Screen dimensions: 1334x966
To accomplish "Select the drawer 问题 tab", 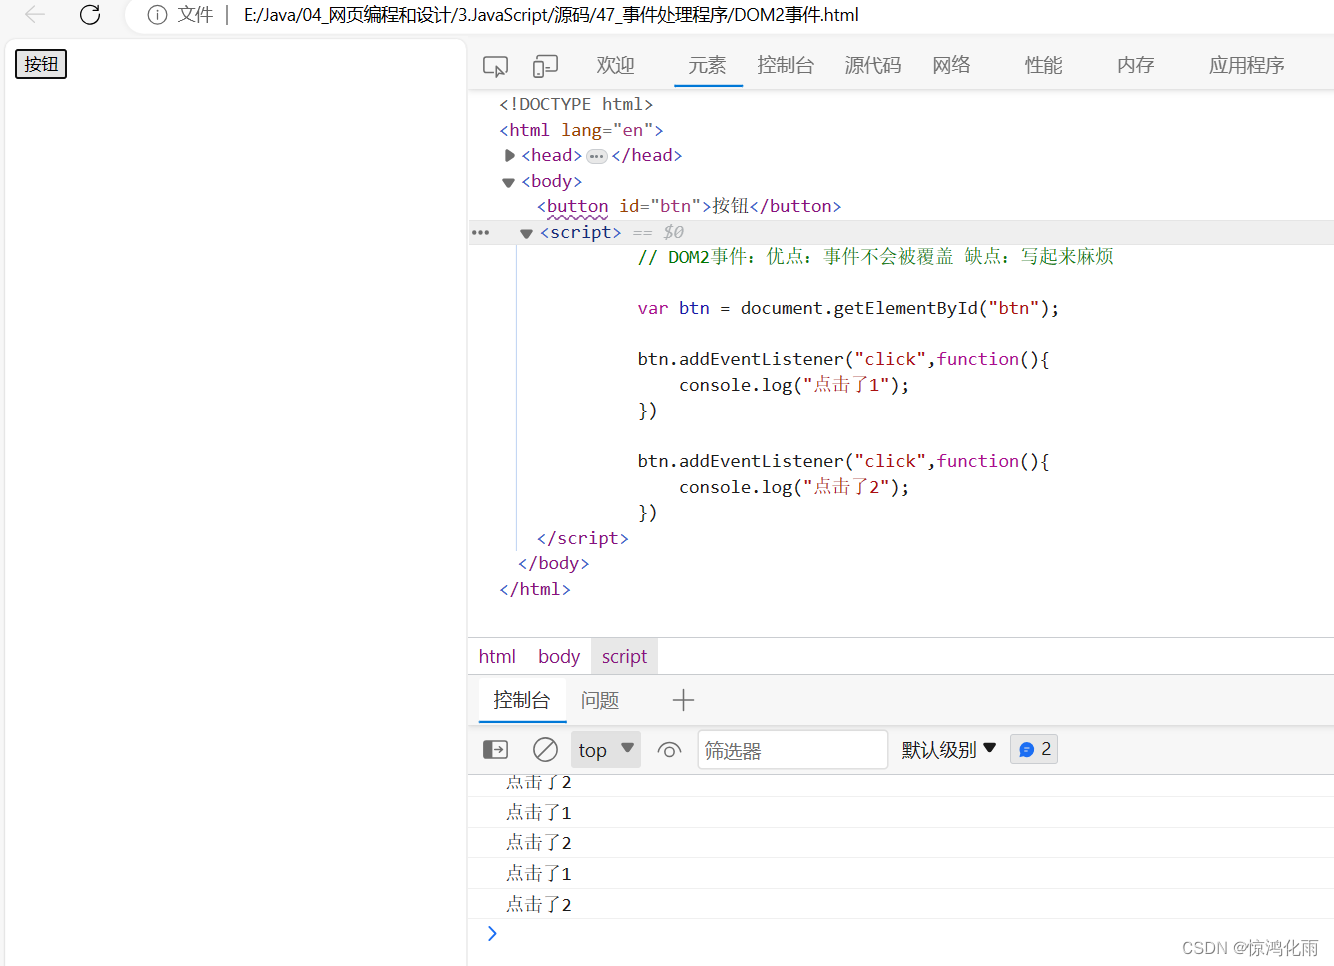I will point(600,700).
